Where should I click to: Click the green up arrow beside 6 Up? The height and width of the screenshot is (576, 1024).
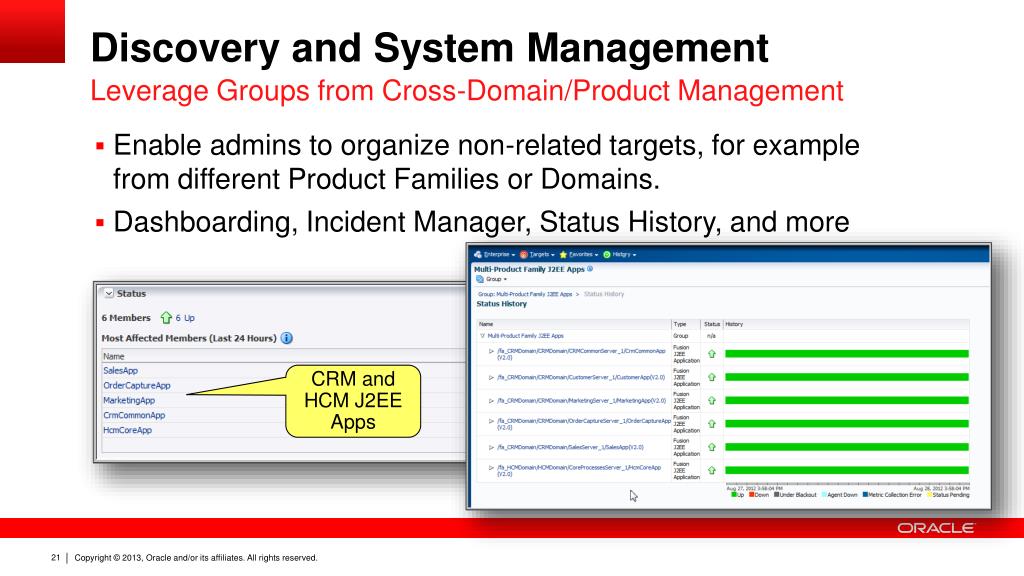[x=166, y=318]
